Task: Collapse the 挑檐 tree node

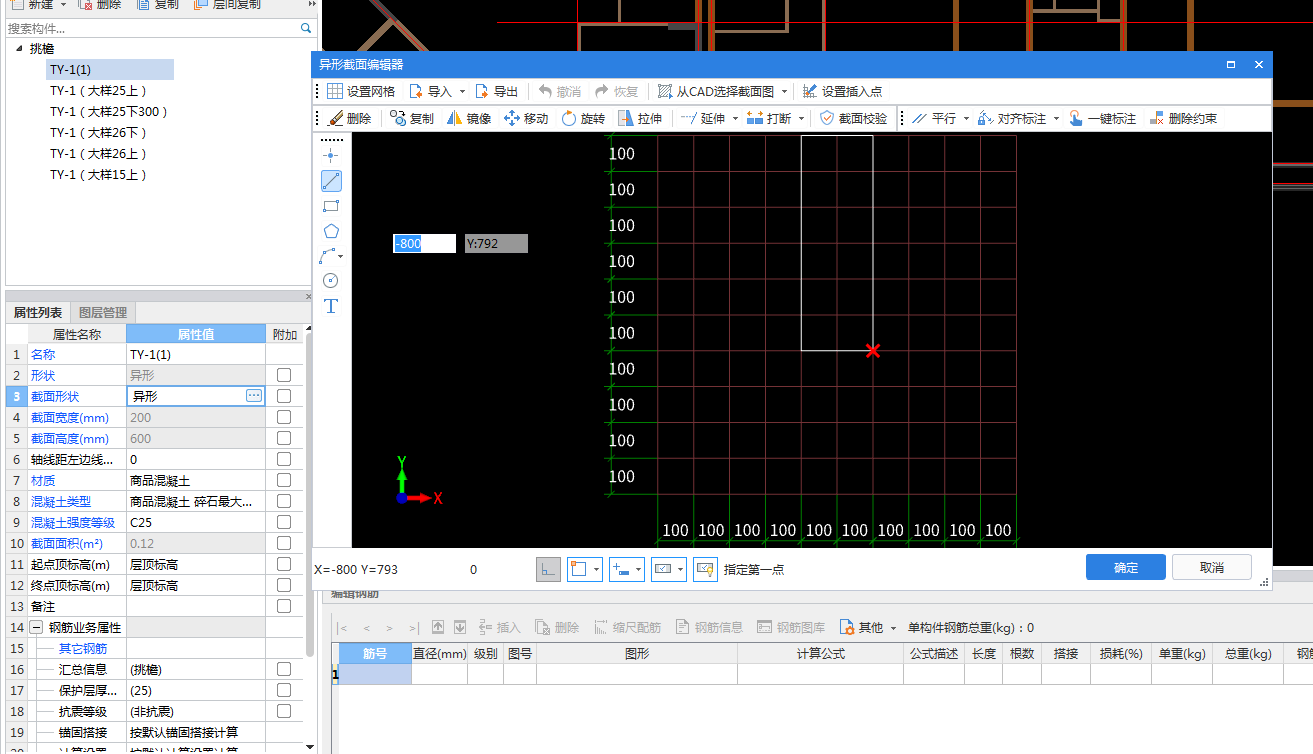Action: 19,48
